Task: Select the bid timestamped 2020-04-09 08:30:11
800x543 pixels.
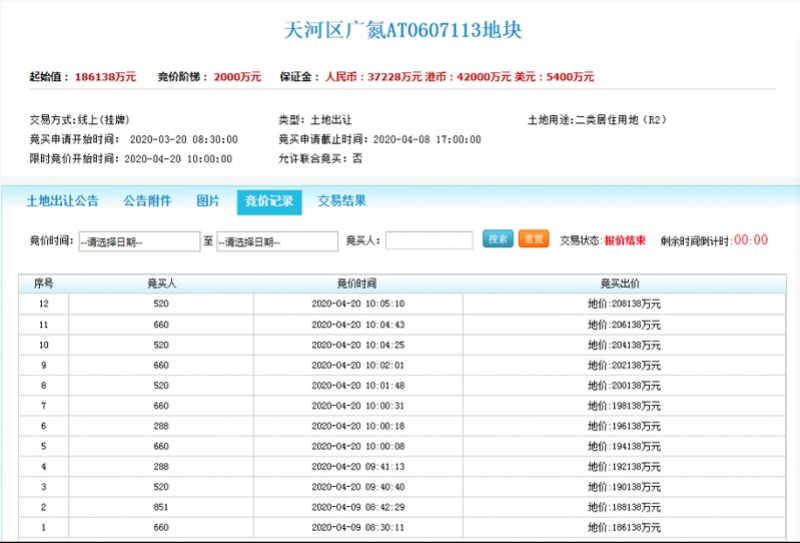Action: tap(357, 527)
